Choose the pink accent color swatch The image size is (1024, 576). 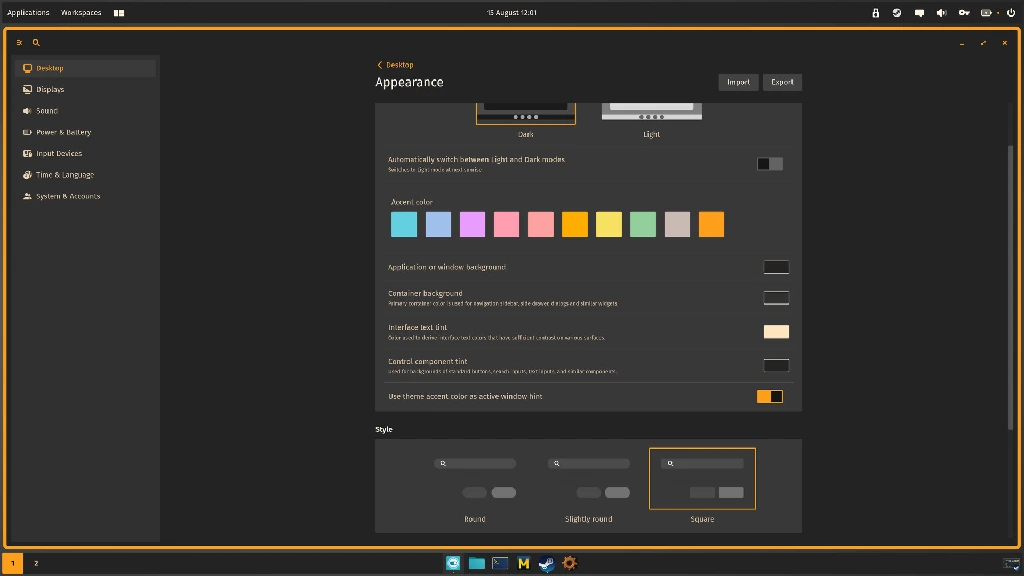506,224
